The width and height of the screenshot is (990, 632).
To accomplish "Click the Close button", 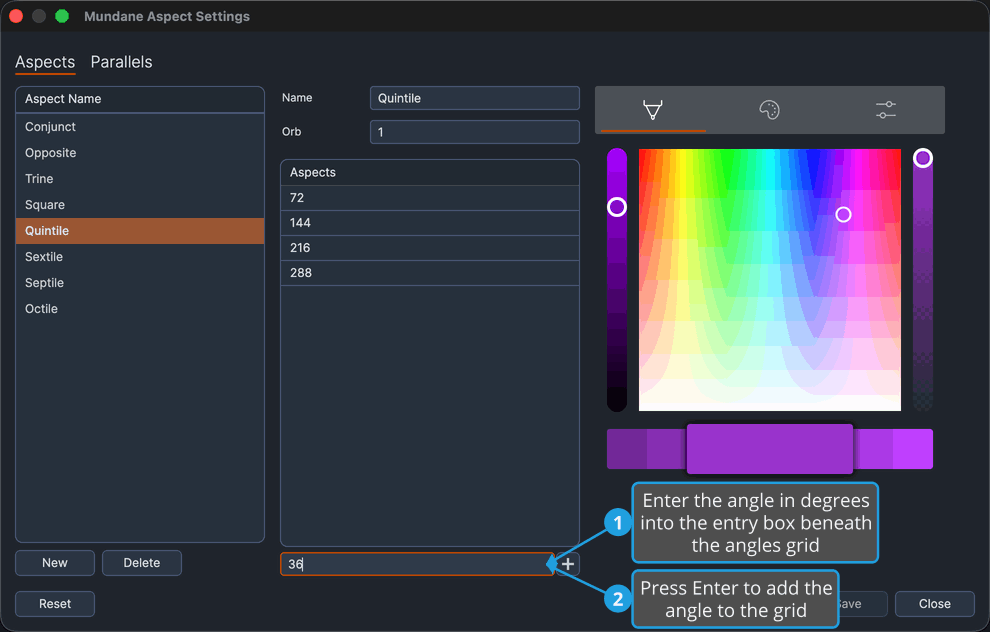I will [x=934, y=604].
